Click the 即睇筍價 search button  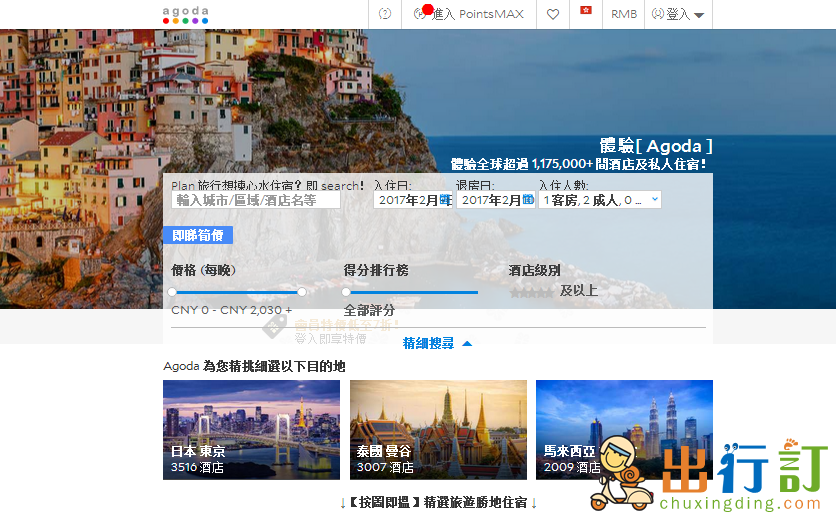(x=198, y=235)
